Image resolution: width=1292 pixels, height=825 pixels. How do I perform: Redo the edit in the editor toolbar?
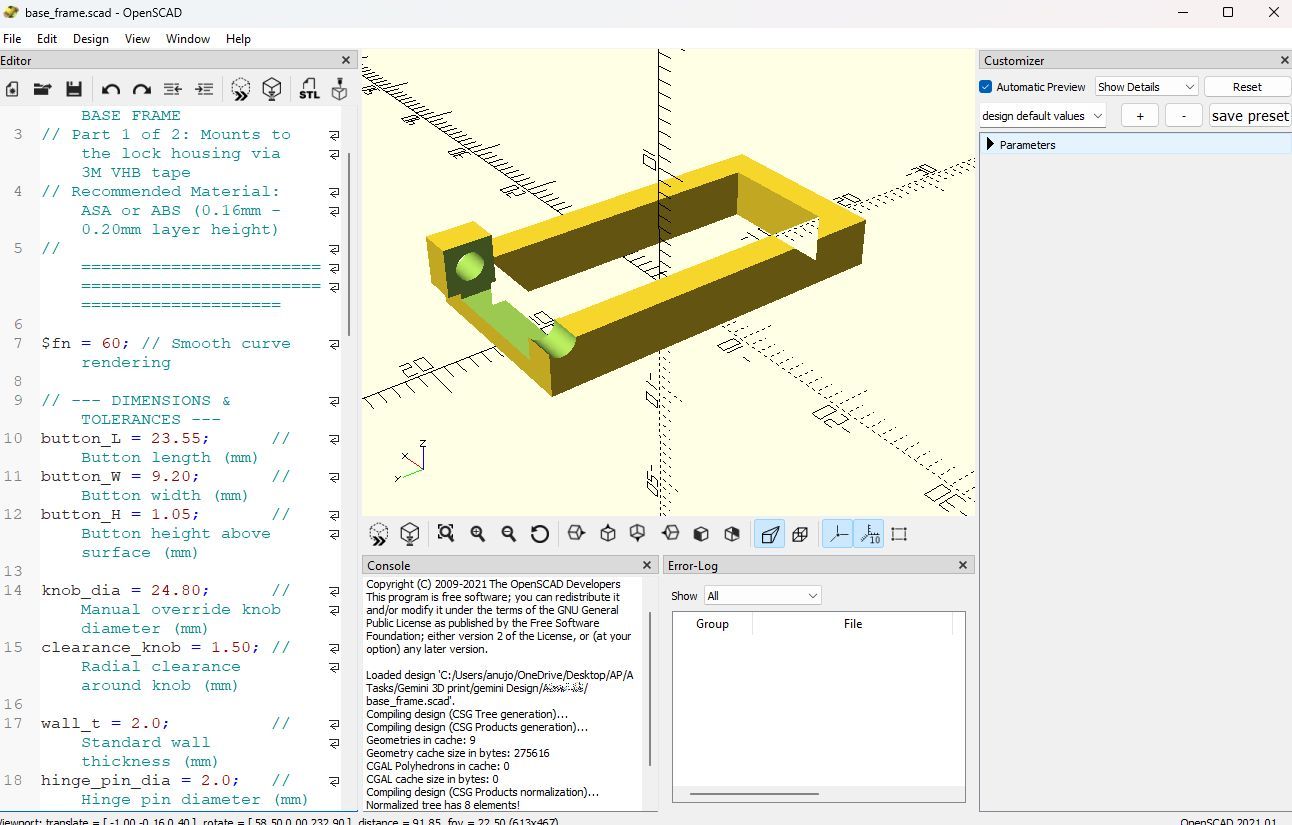pyautogui.click(x=142, y=89)
